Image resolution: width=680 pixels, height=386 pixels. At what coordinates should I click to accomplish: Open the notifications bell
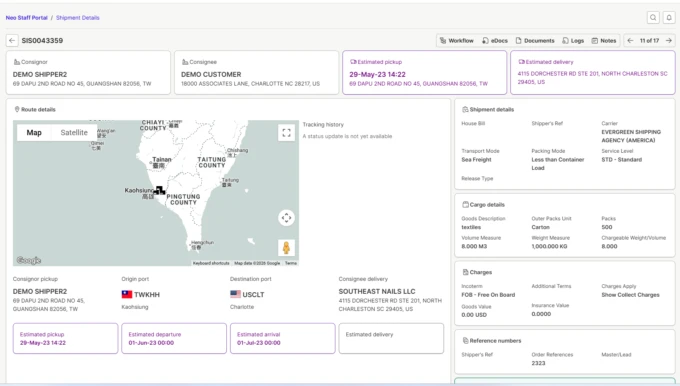click(x=669, y=18)
